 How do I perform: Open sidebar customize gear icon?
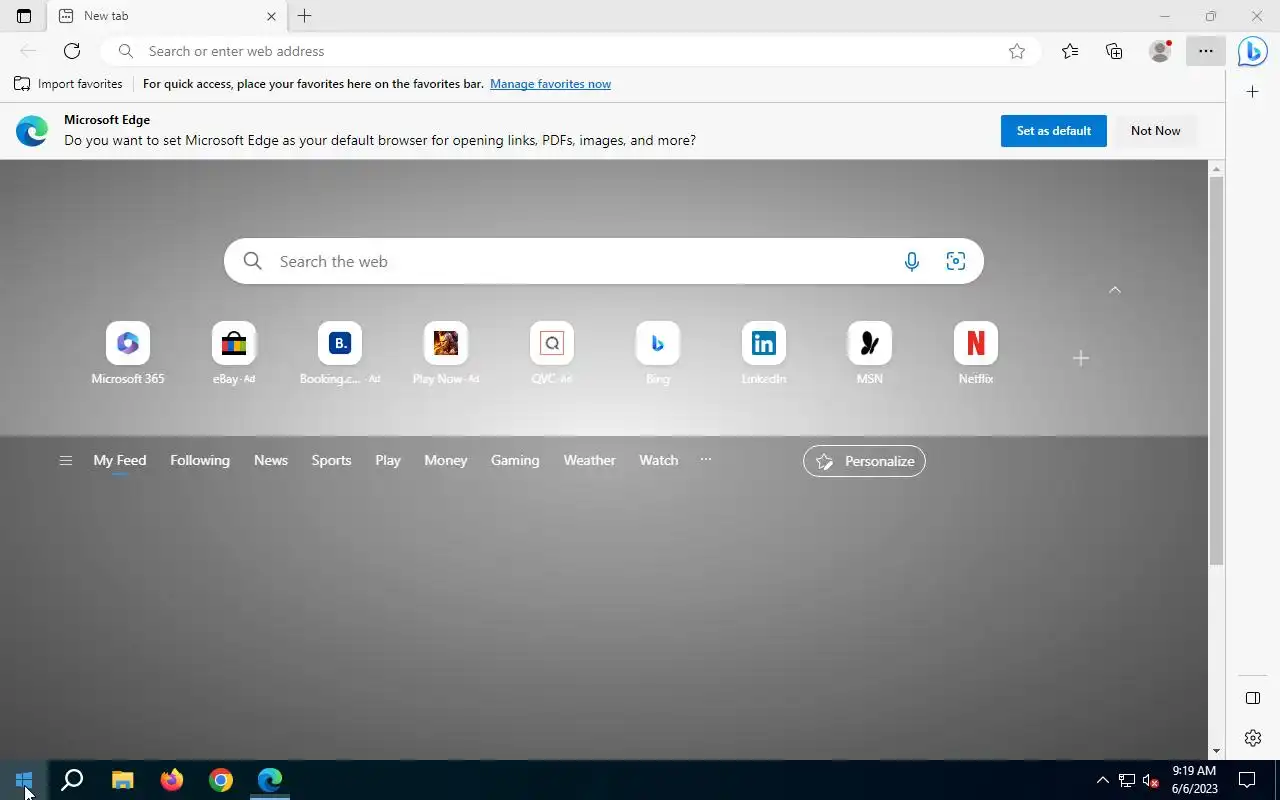pos(1253,738)
